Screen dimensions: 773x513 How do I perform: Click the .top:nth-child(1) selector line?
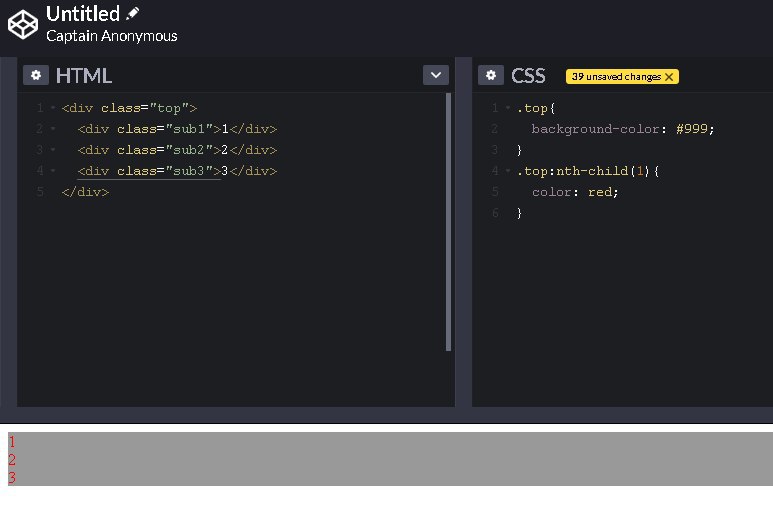(588, 171)
